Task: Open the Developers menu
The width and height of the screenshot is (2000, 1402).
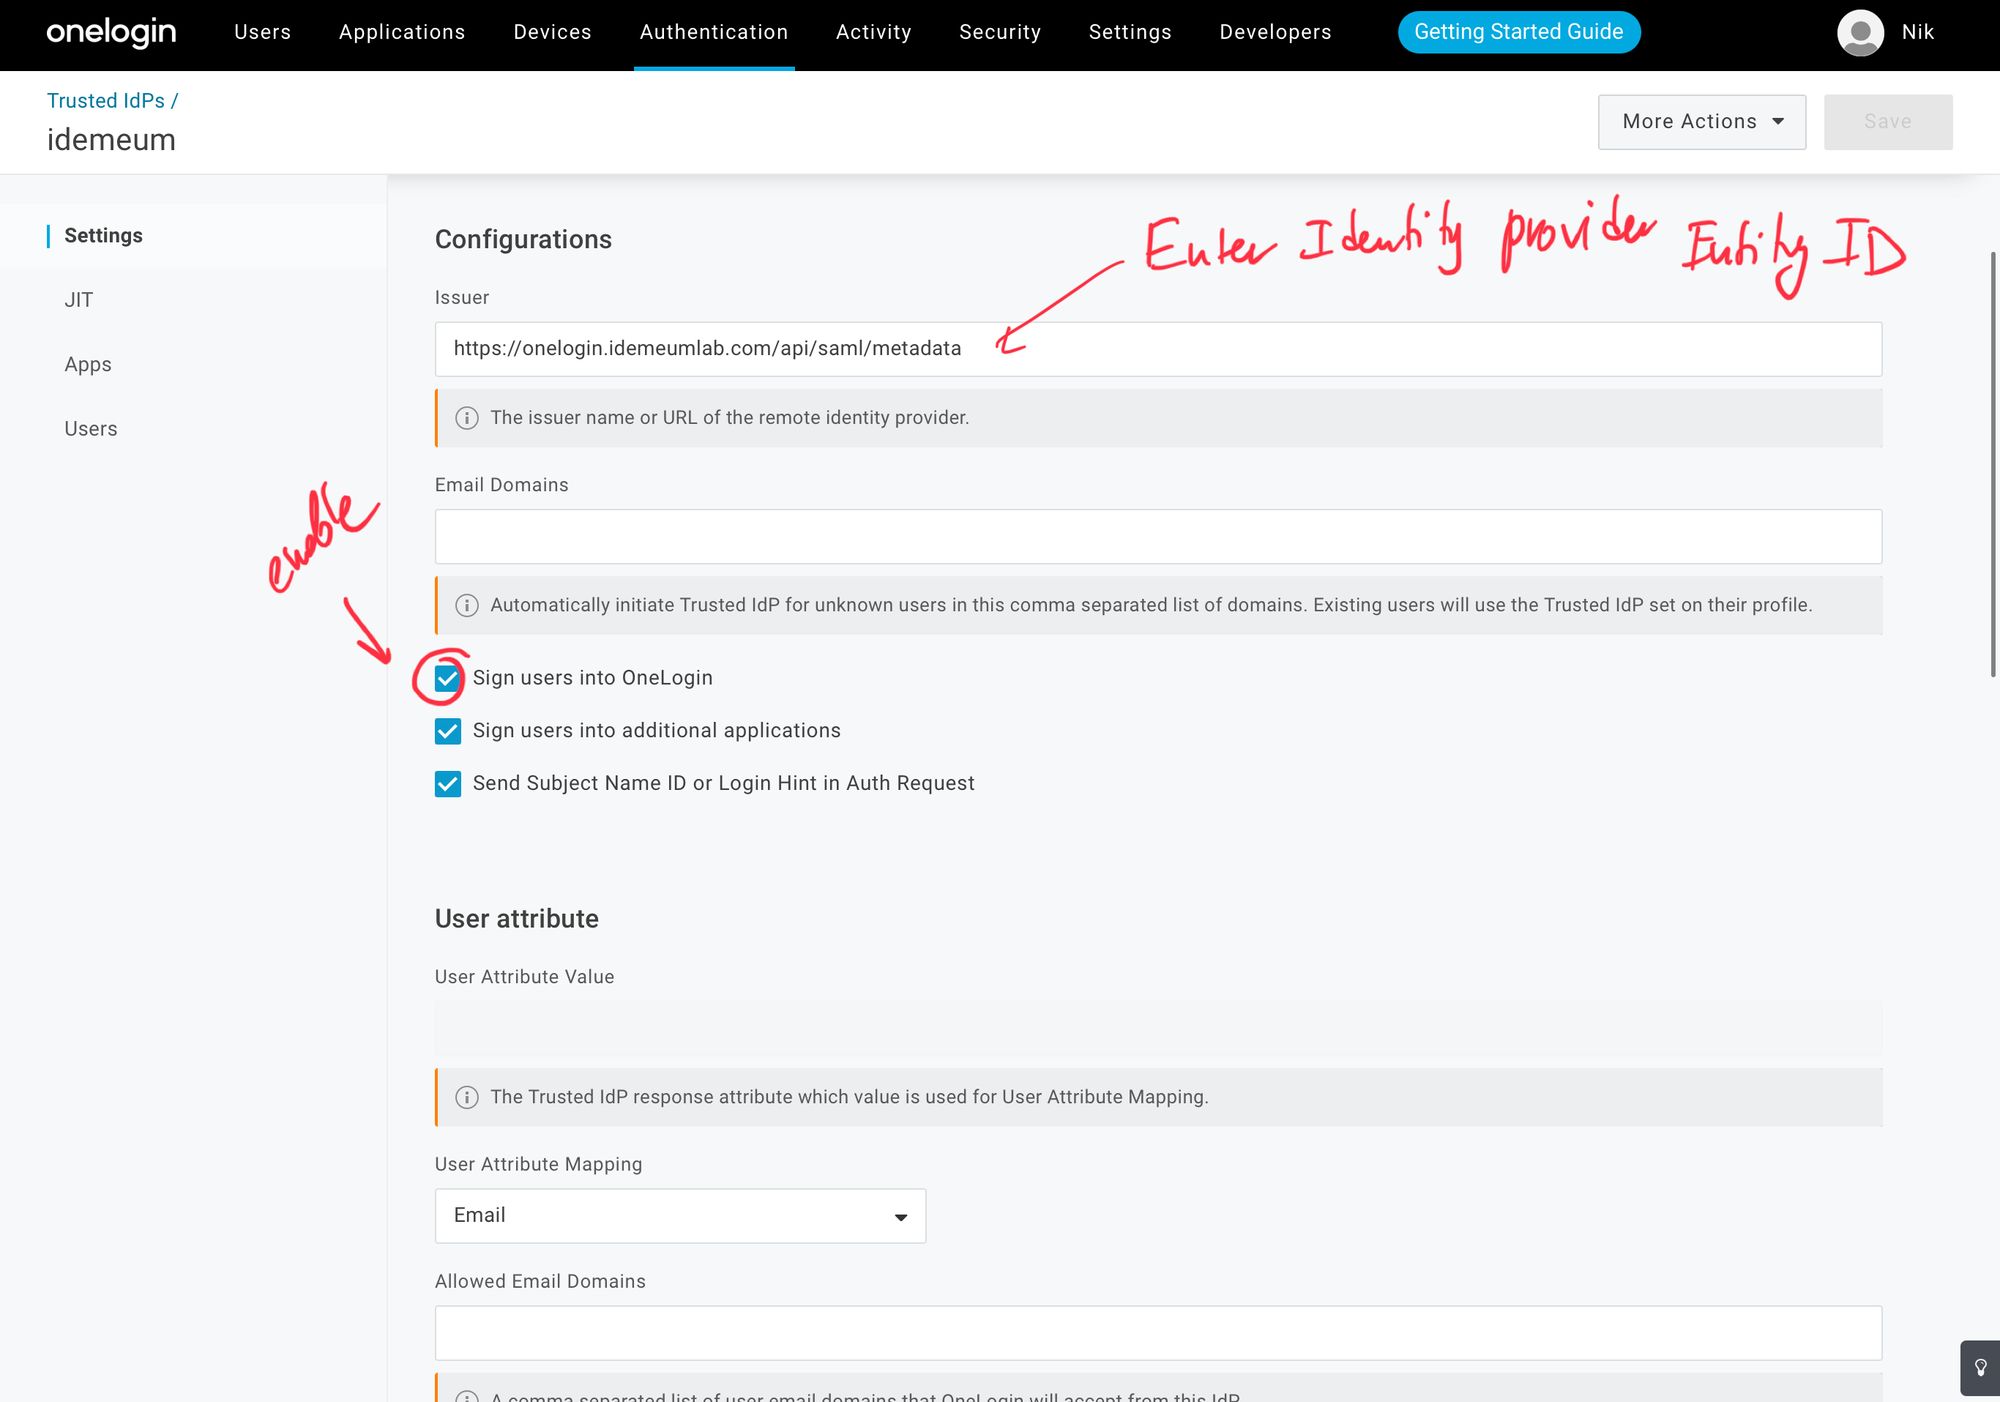Action: pos(1275,32)
